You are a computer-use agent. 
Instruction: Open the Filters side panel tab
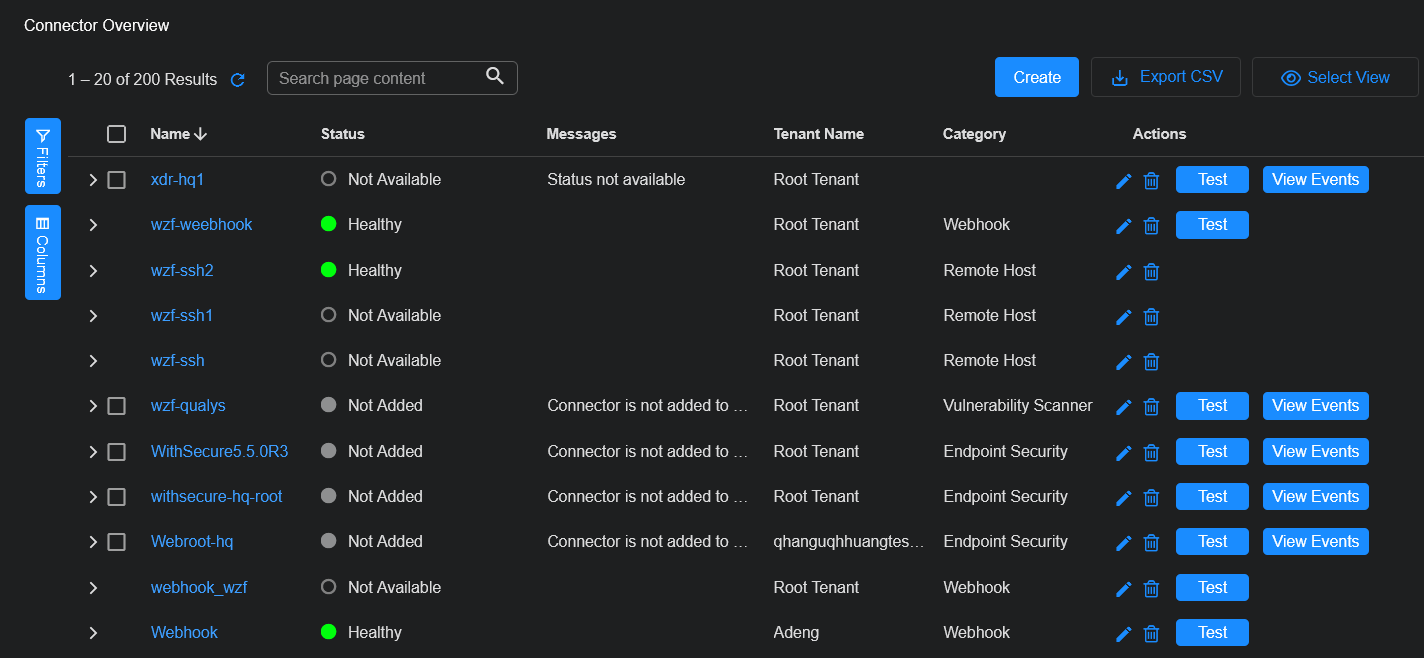(43, 156)
